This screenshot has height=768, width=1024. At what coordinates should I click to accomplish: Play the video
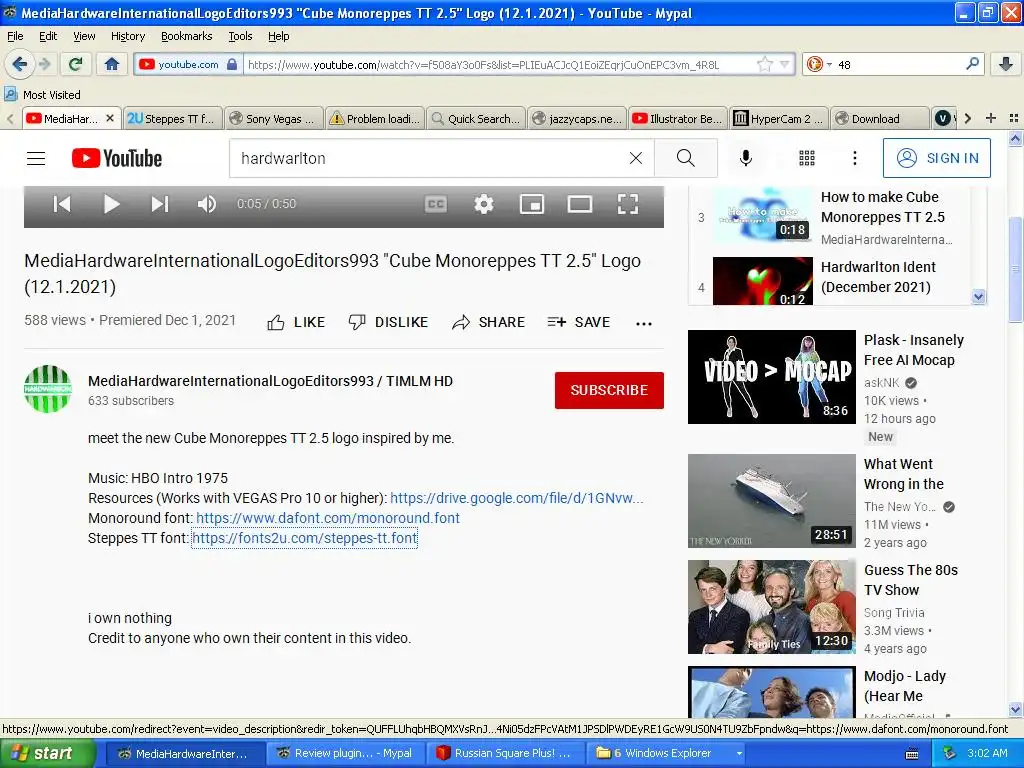click(112, 204)
